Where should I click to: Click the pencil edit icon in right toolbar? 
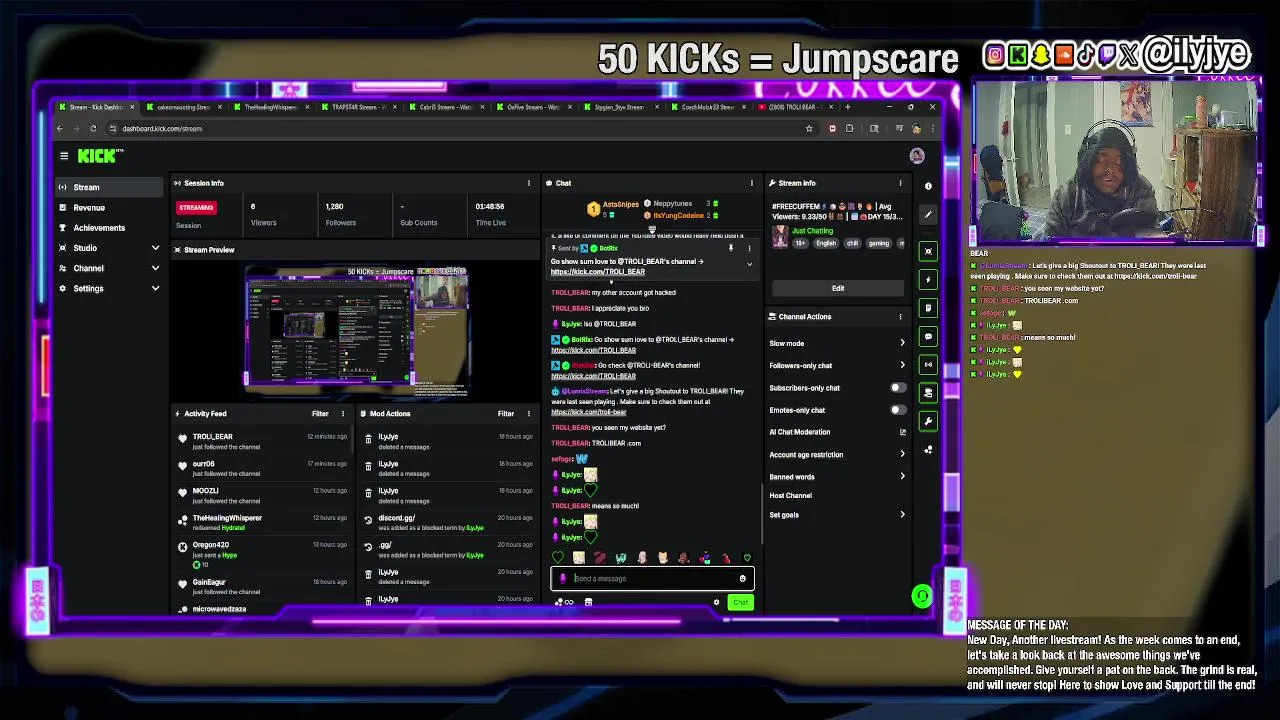[928, 214]
